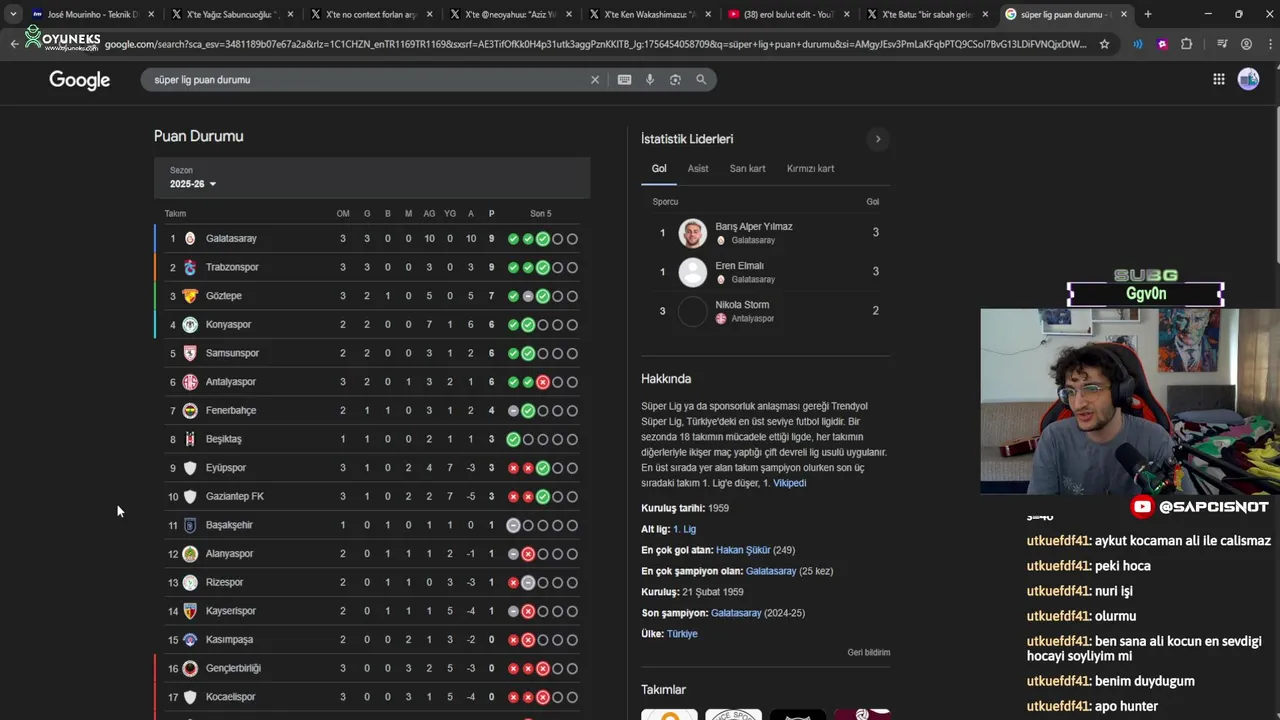The height and width of the screenshot is (720, 1280).
Task: Click the Geri bildirim feedback link
Action: coord(869,652)
